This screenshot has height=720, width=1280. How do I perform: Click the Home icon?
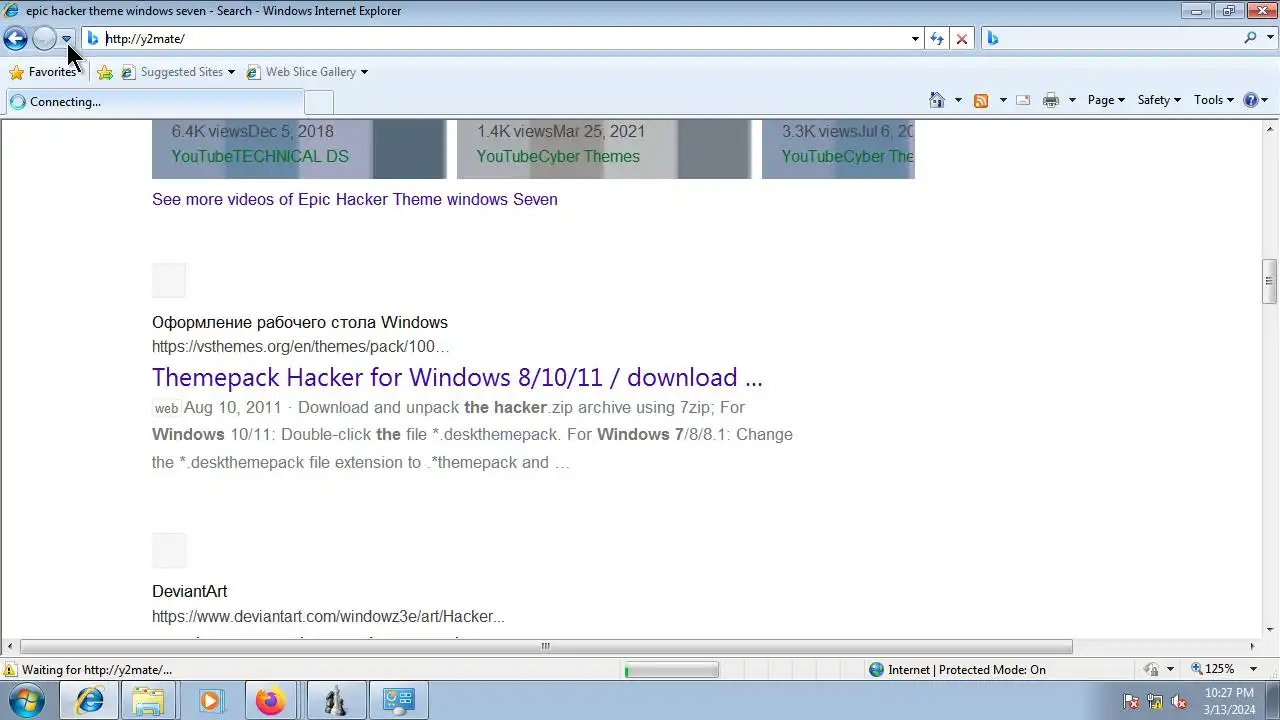click(x=937, y=100)
